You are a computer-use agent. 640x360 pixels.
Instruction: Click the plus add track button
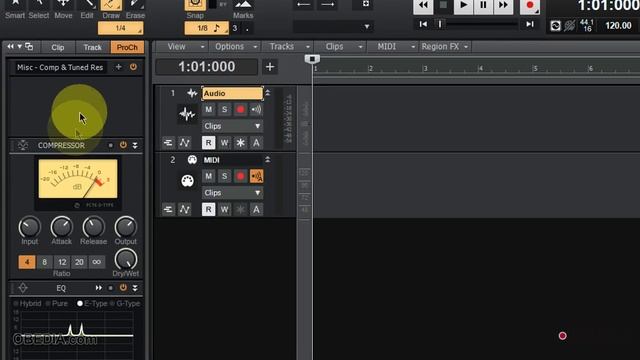coord(270,67)
